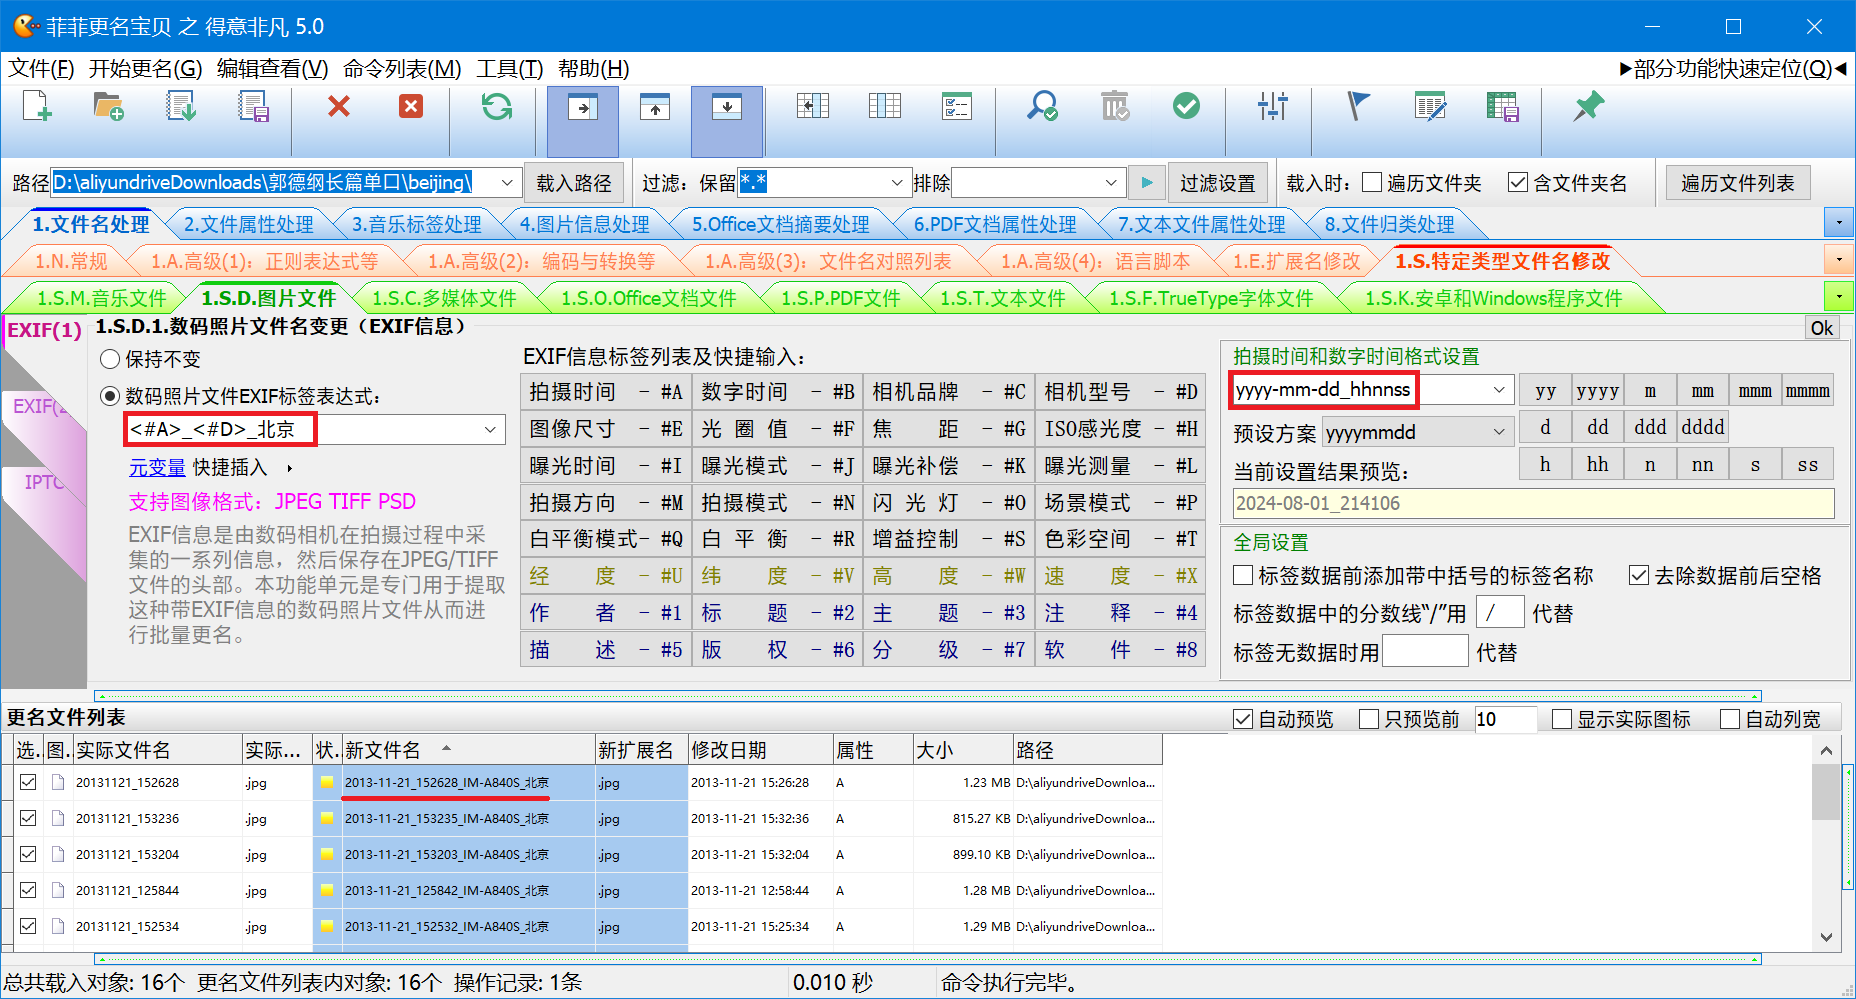
Task: Toggle the 含文件夹名 checkbox
Action: (x=1518, y=182)
